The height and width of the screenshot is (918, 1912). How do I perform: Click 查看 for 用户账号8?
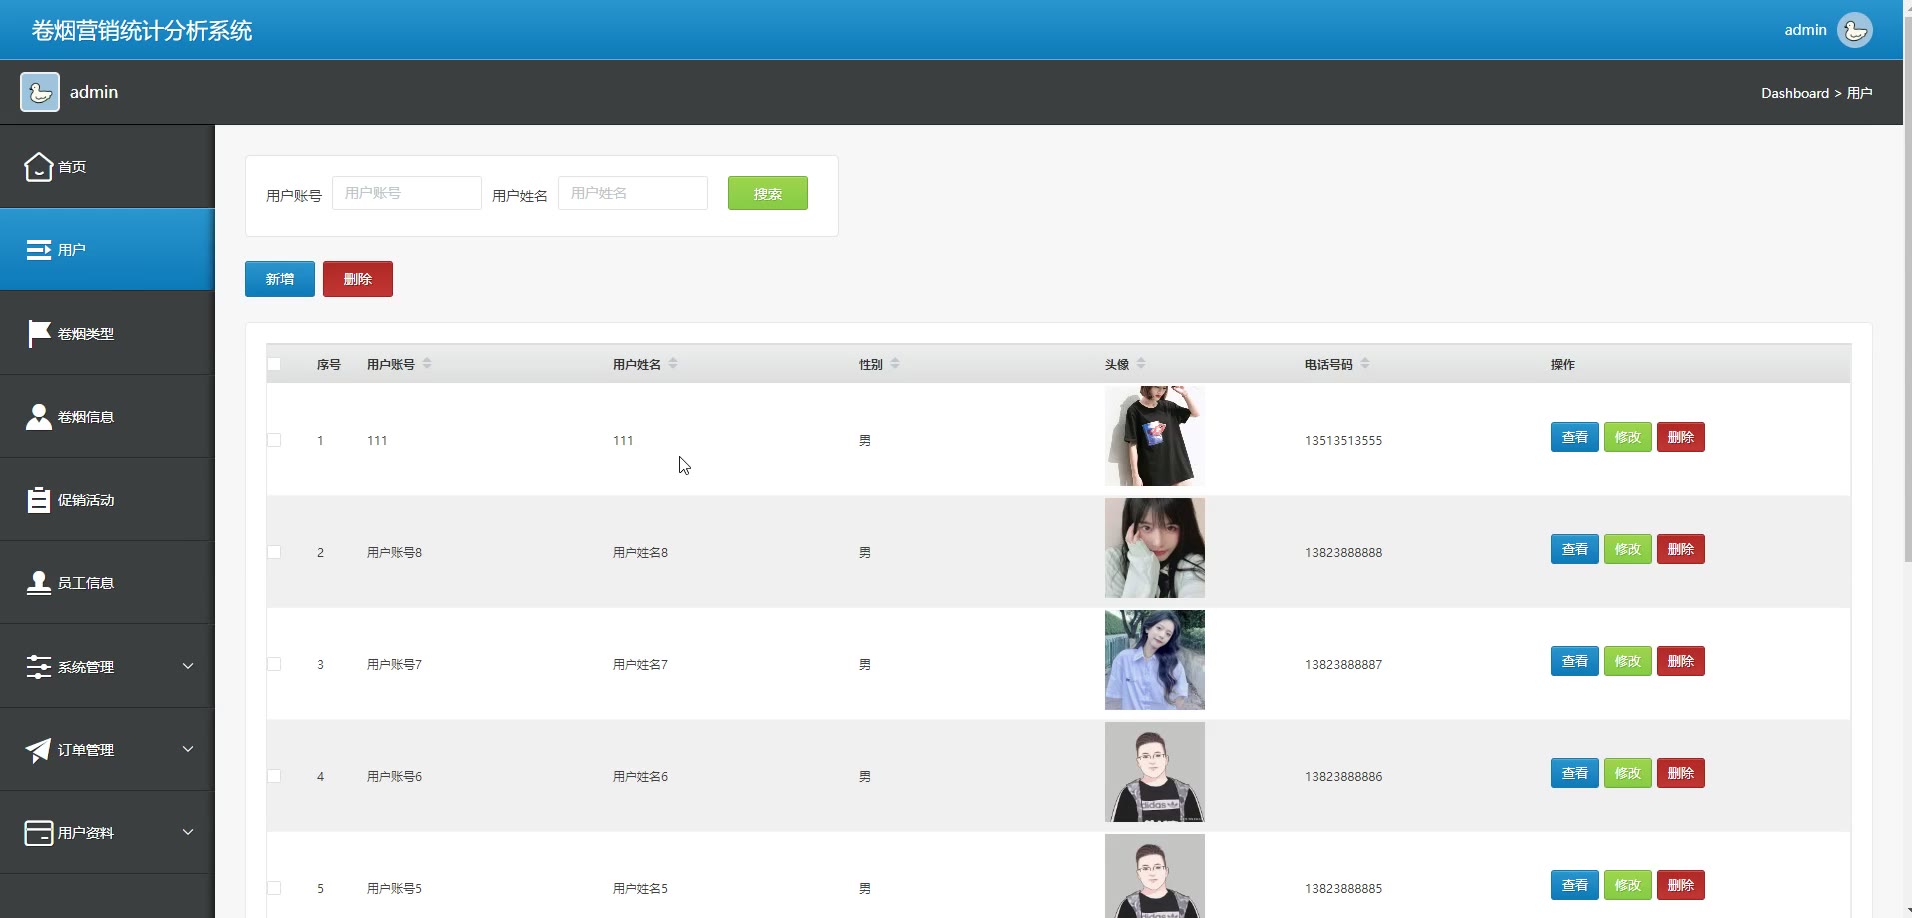point(1575,549)
